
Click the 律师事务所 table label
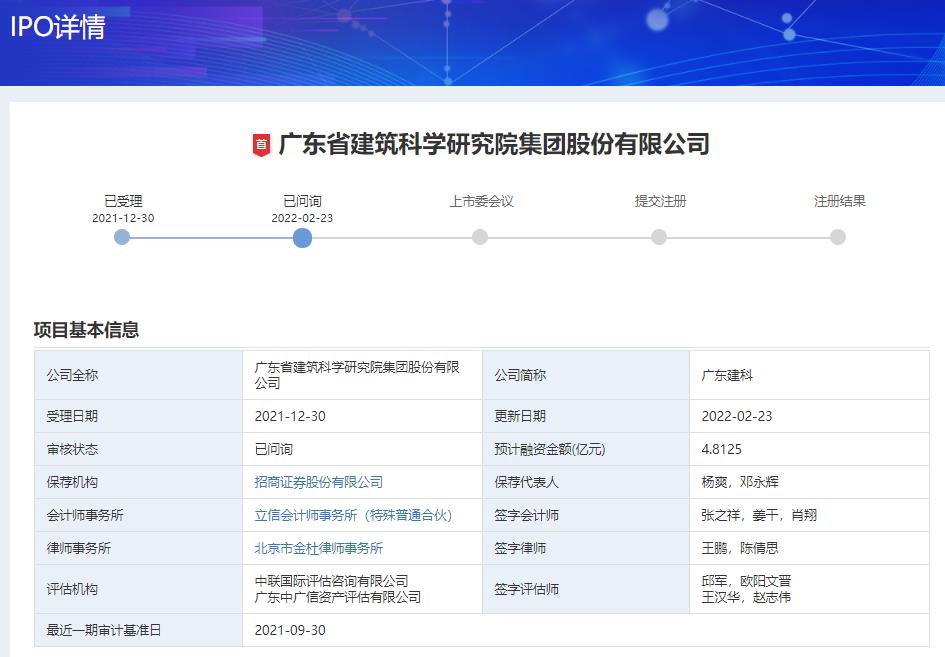click(x=79, y=549)
